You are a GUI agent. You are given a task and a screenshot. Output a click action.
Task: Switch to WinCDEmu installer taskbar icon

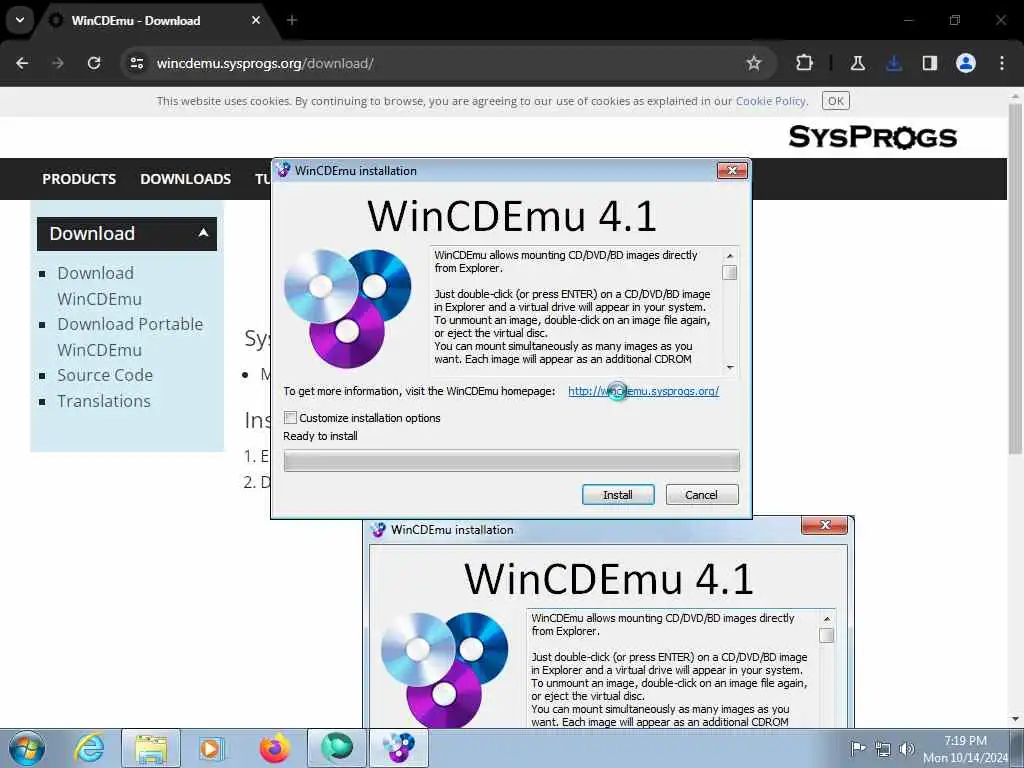[x=399, y=748]
